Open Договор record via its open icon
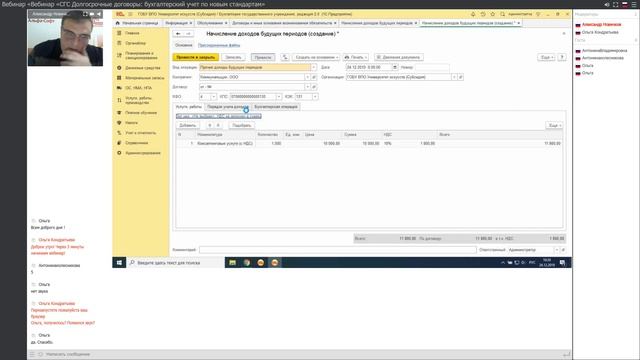The image size is (640, 360). click(314, 87)
